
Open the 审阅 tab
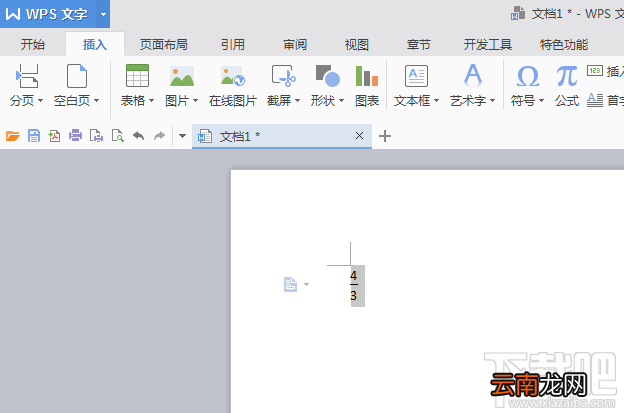point(295,44)
